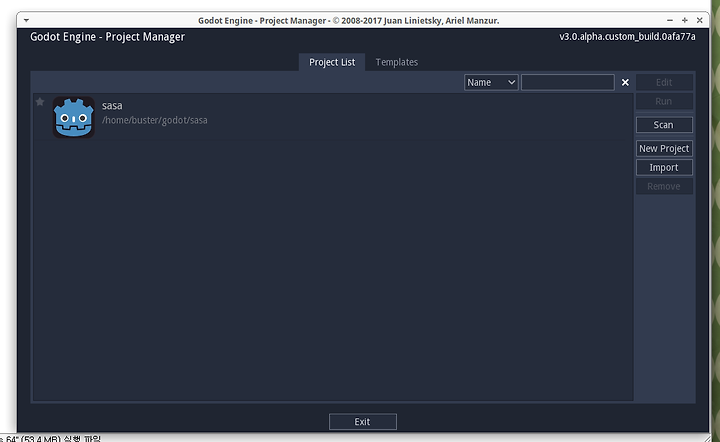720x442 pixels.
Task: Click the Edit button
Action: click(x=664, y=83)
